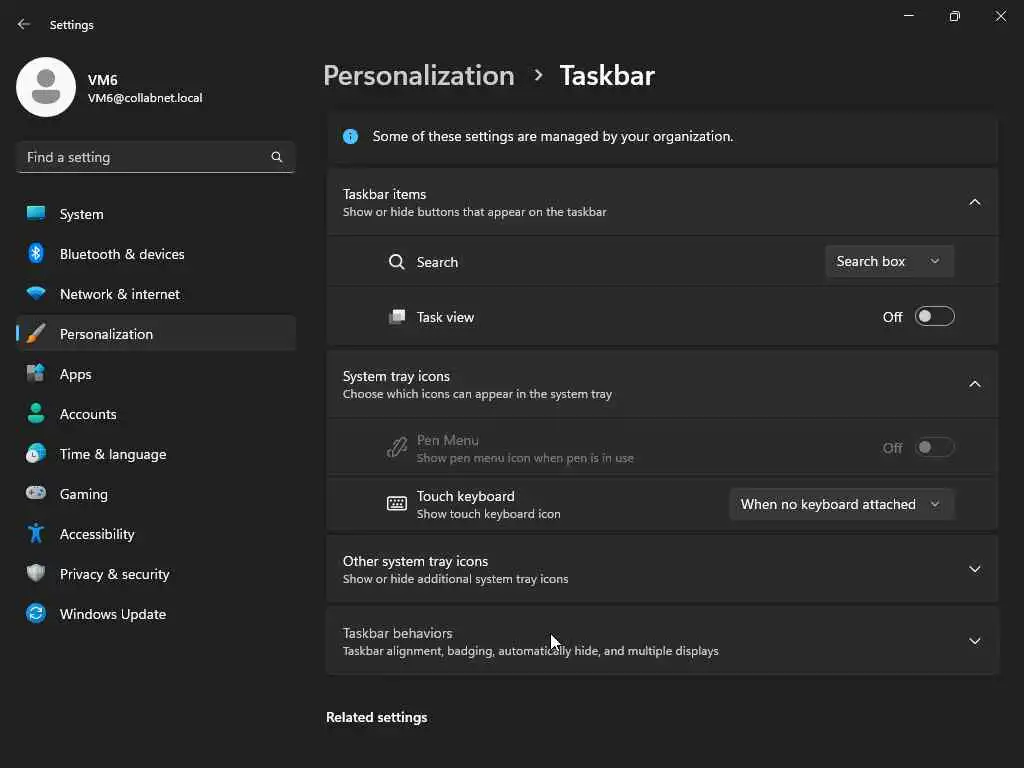Click the Personalization breadcrumb link
The height and width of the screenshot is (768, 1024).
pyautogui.click(x=419, y=76)
